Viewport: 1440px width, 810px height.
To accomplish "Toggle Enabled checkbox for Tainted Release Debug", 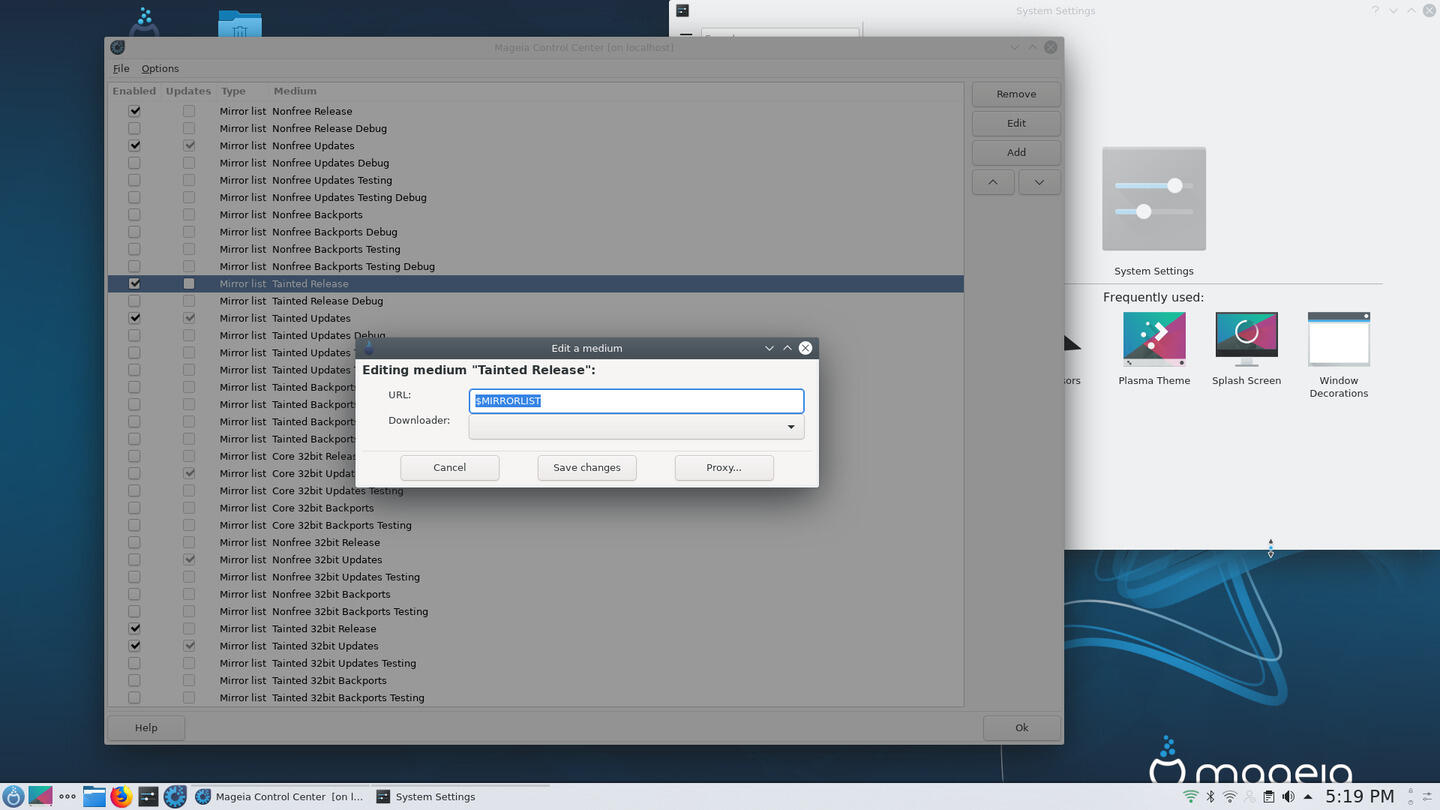I will (x=134, y=301).
